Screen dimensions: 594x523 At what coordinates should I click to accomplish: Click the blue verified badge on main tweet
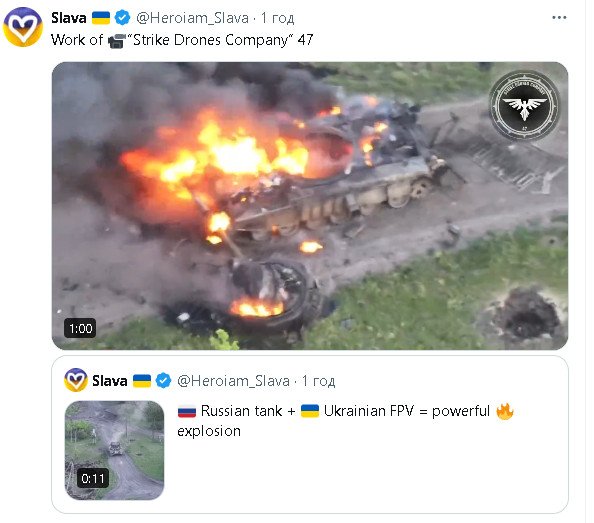point(122,18)
